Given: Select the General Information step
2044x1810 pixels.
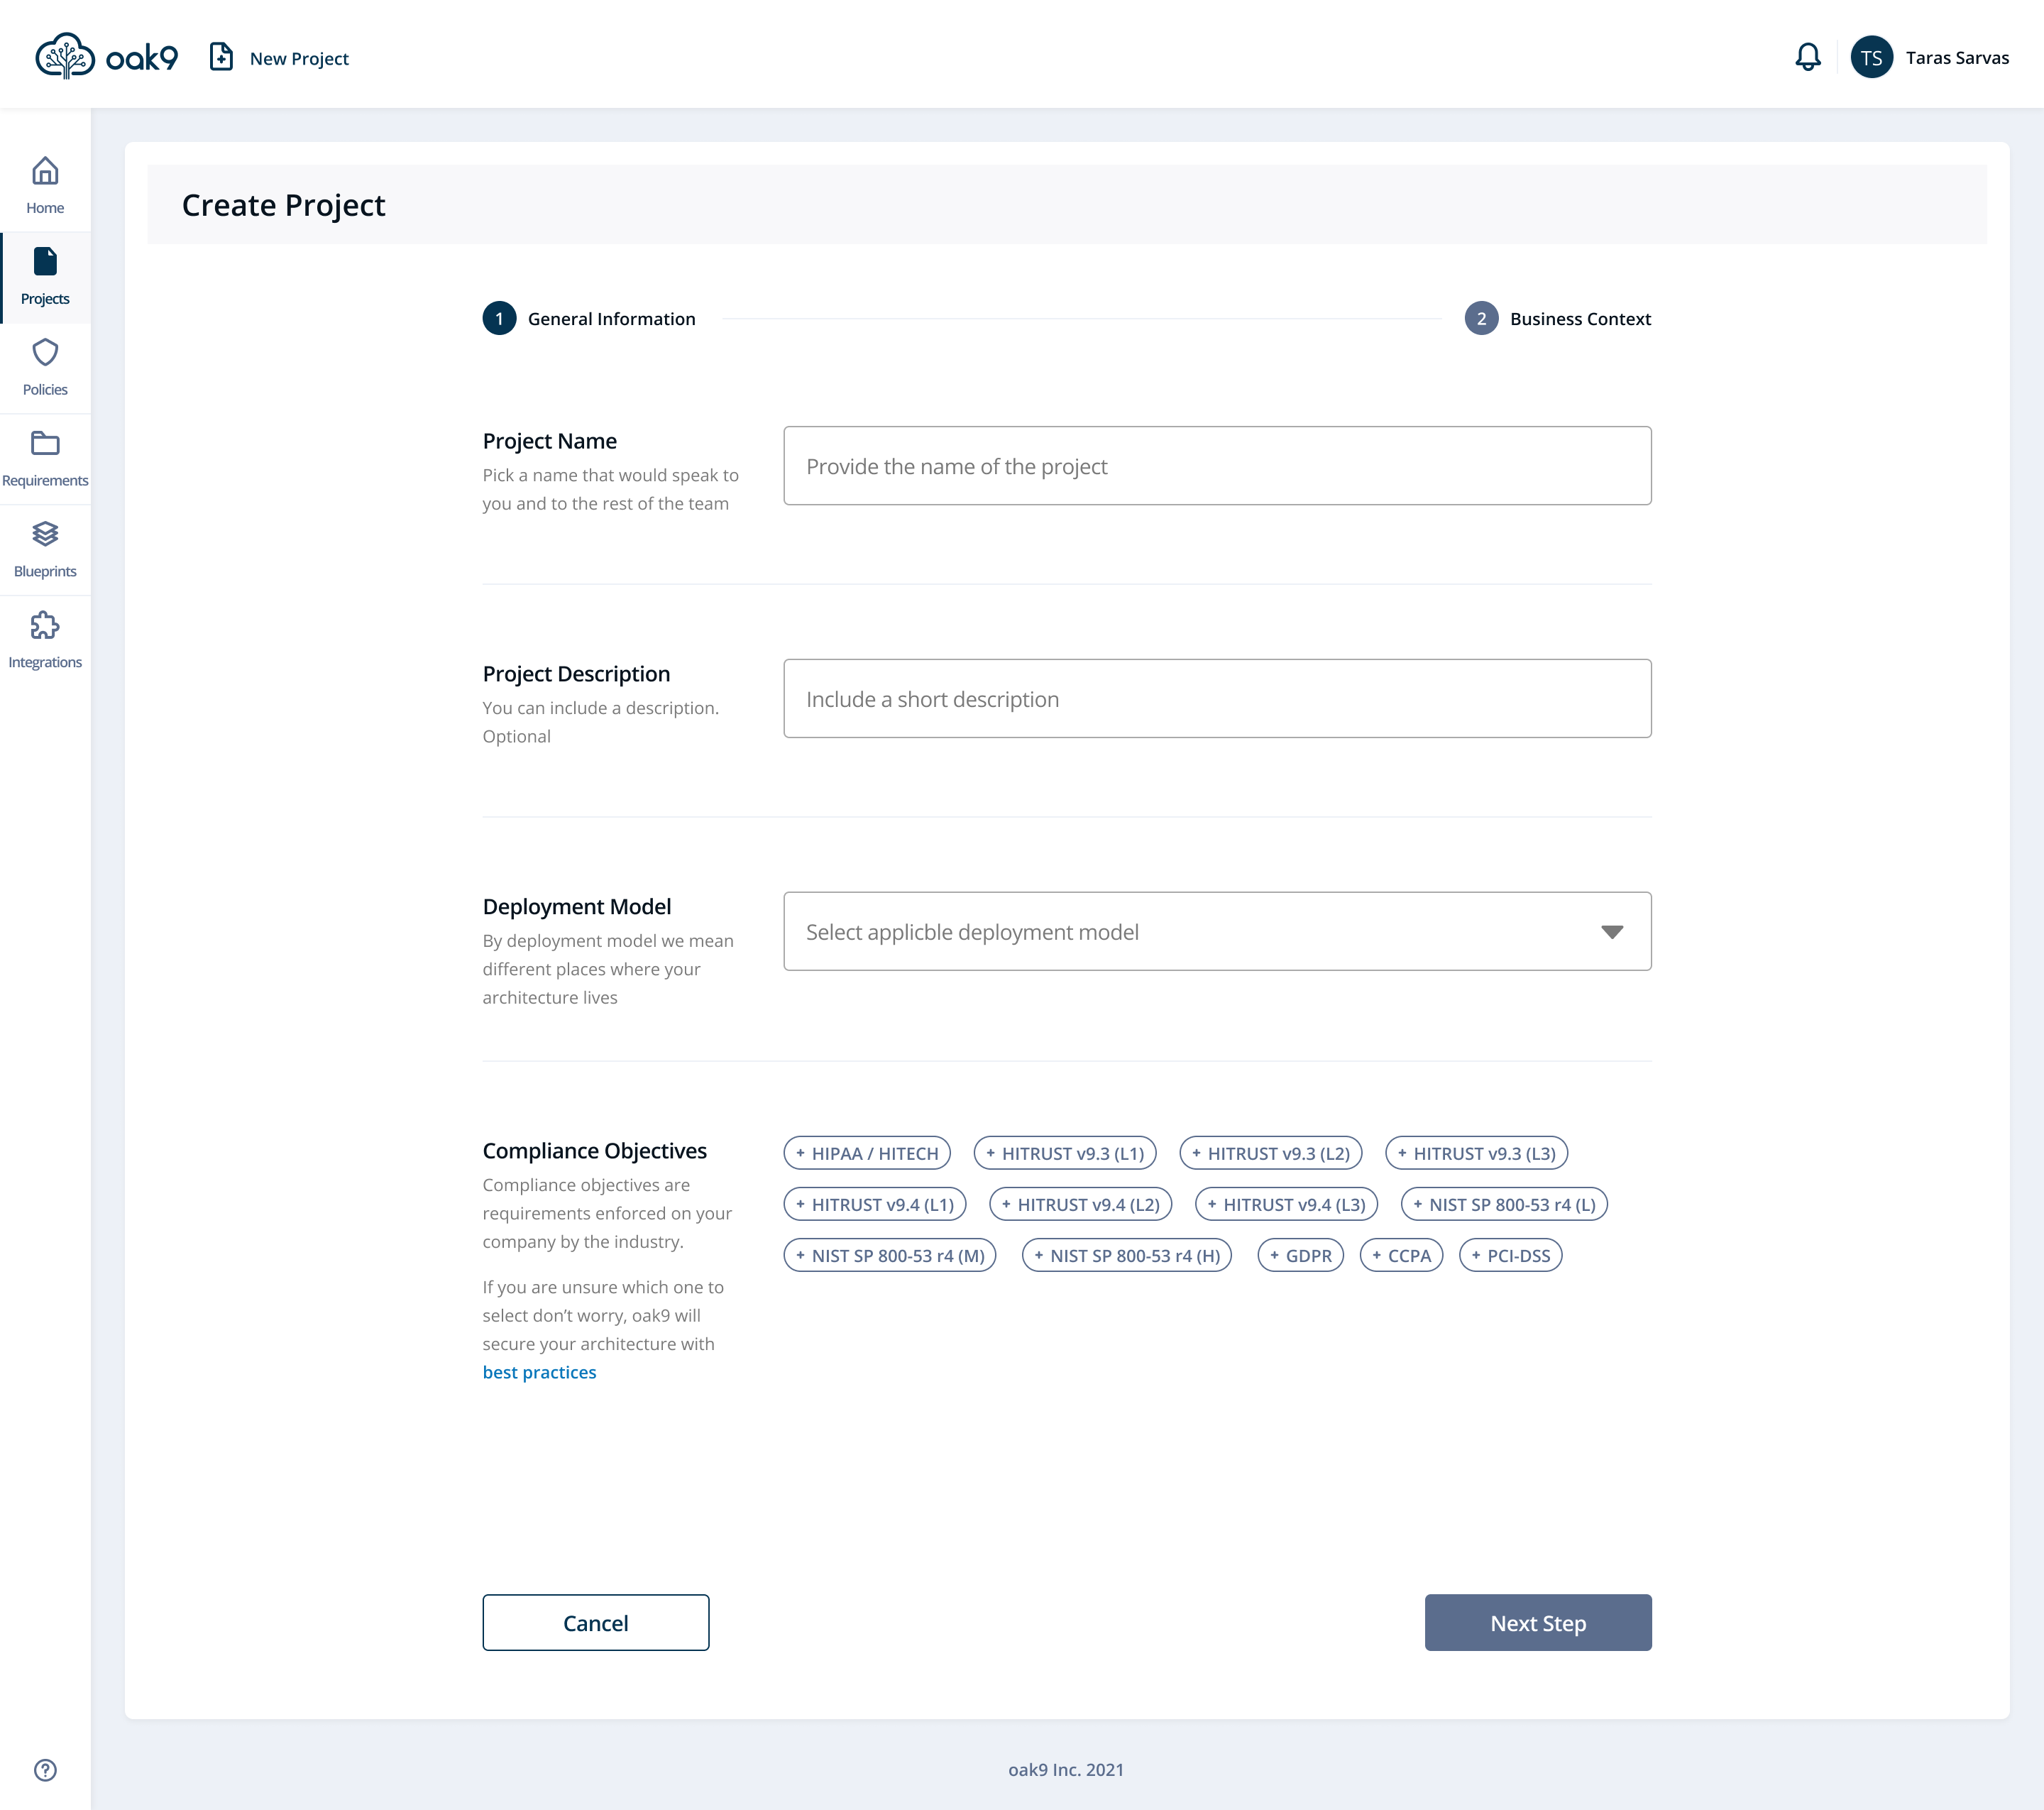Looking at the screenshot, I should point(589,318).
